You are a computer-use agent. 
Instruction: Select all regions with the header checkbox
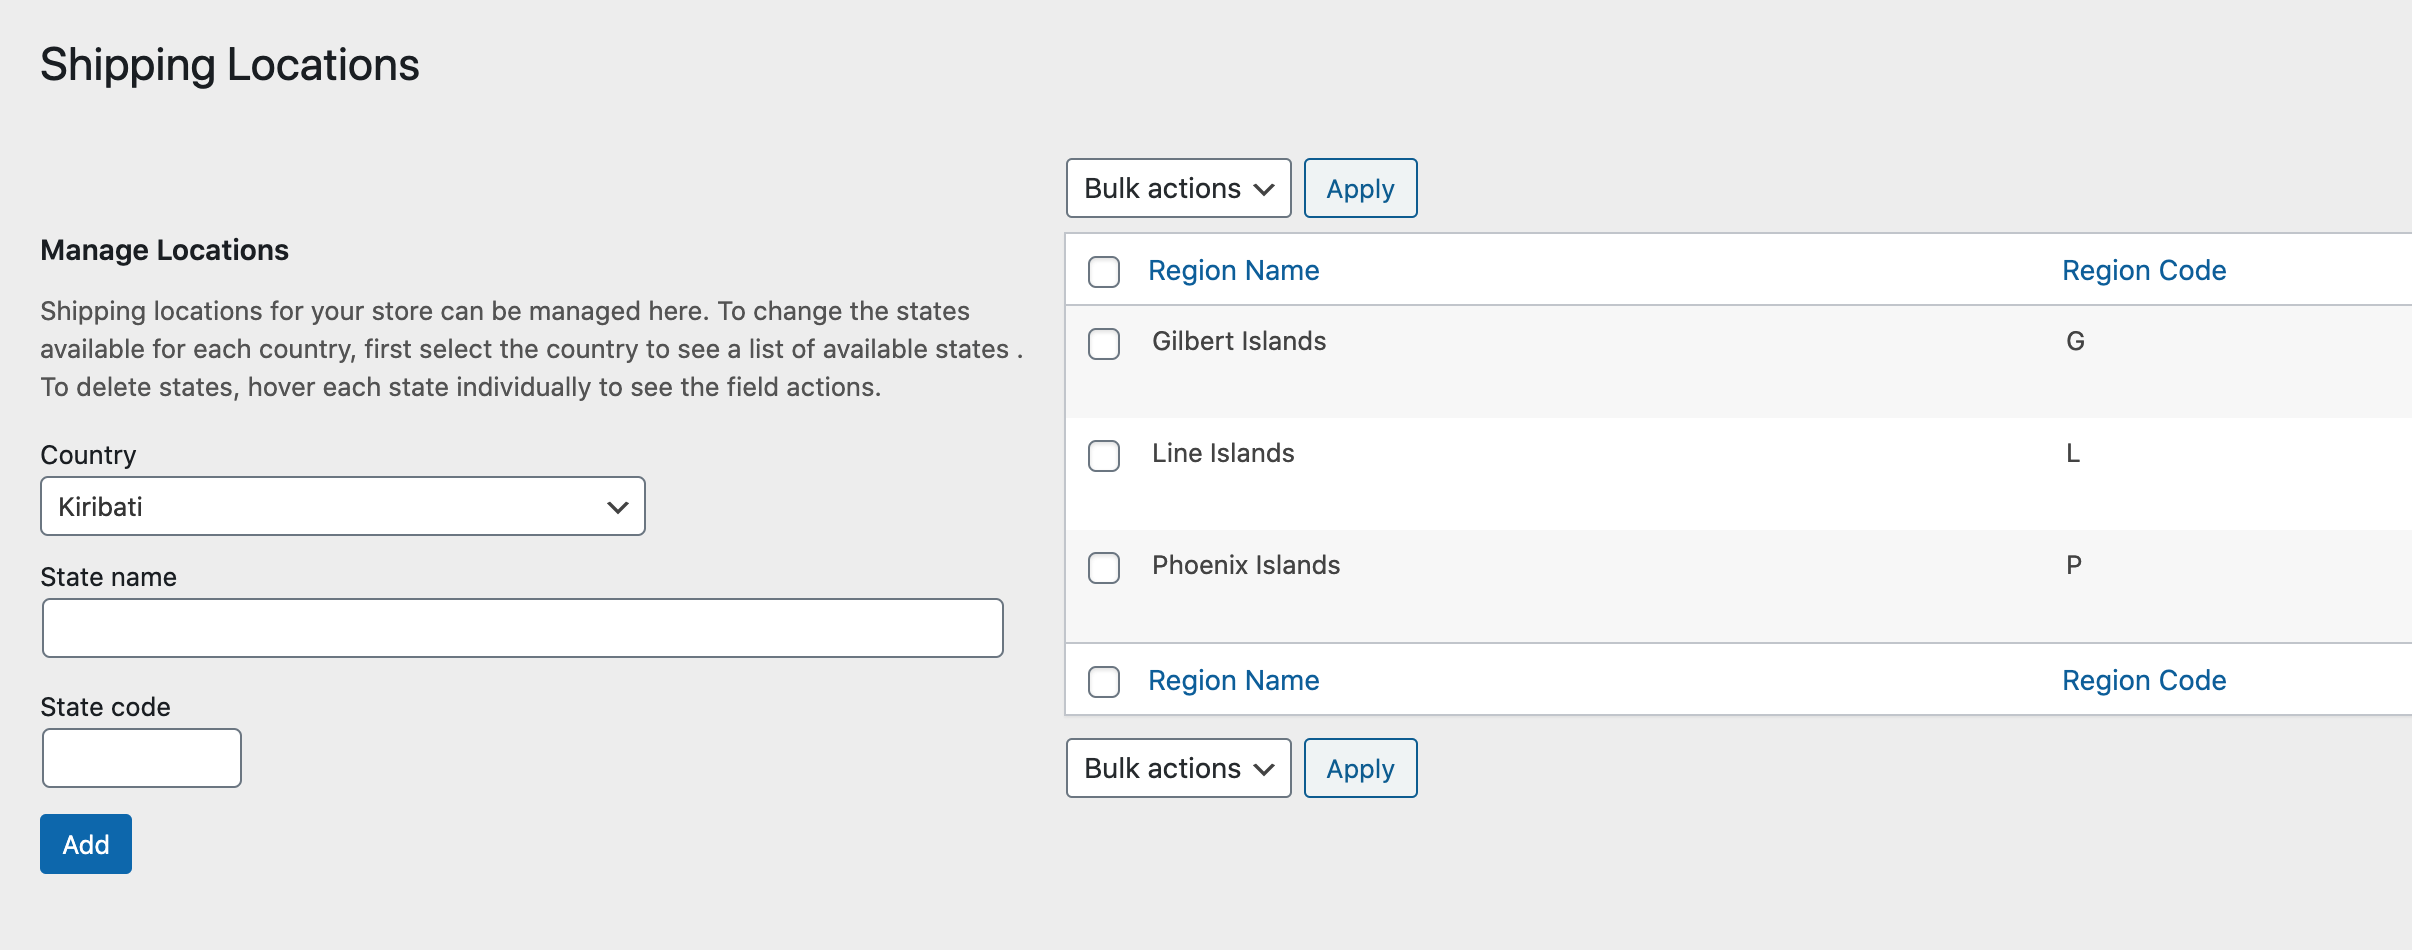coord(1103,271)
